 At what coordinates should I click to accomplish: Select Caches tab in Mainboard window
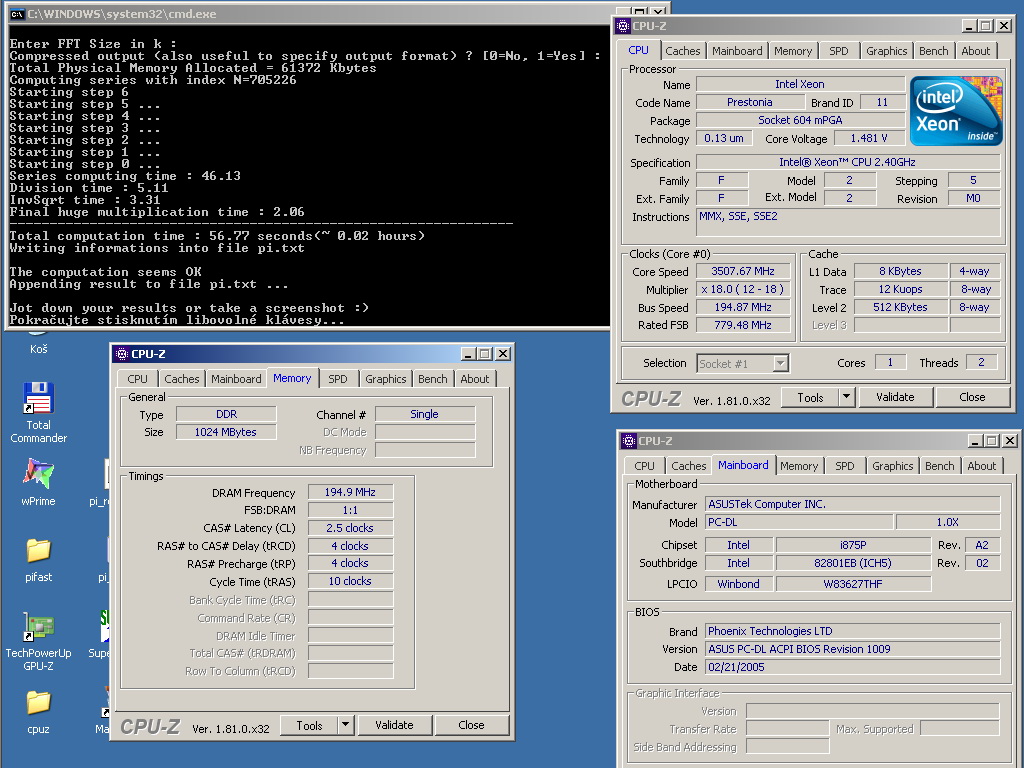point(688,466)
